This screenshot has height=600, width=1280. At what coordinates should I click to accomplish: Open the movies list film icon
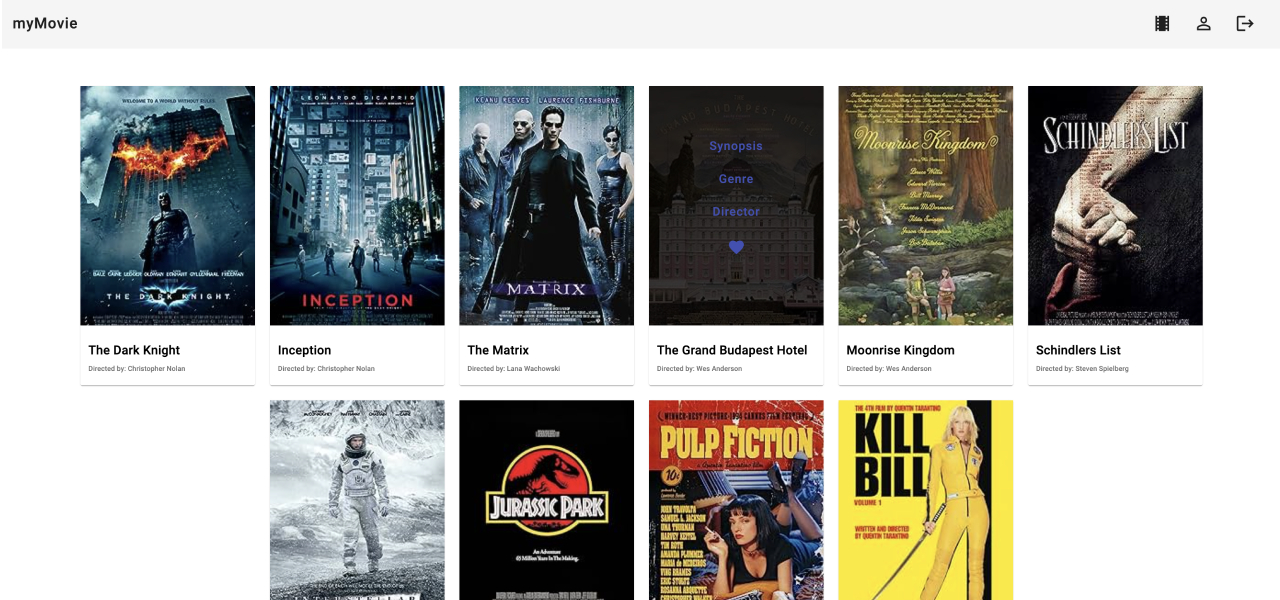pos(1162,23)
